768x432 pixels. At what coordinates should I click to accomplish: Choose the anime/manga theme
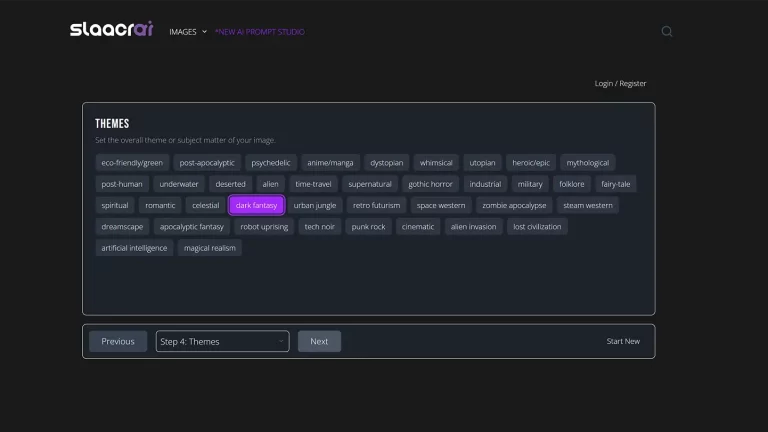[330, 162]
